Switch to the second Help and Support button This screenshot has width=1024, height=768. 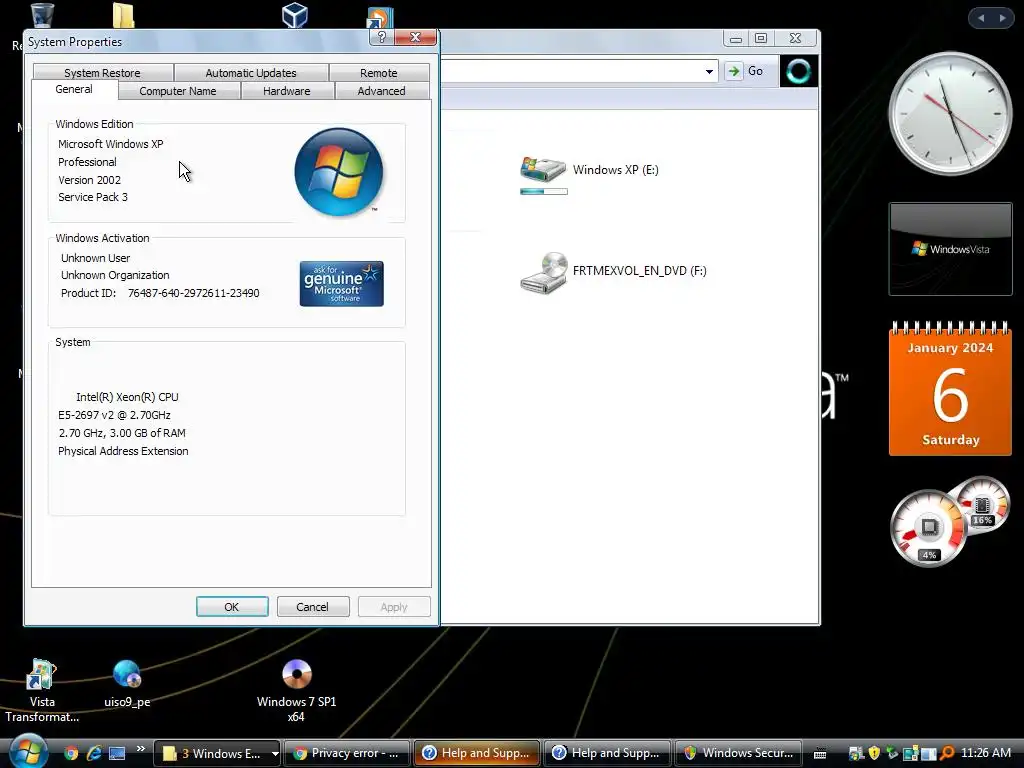607,754
